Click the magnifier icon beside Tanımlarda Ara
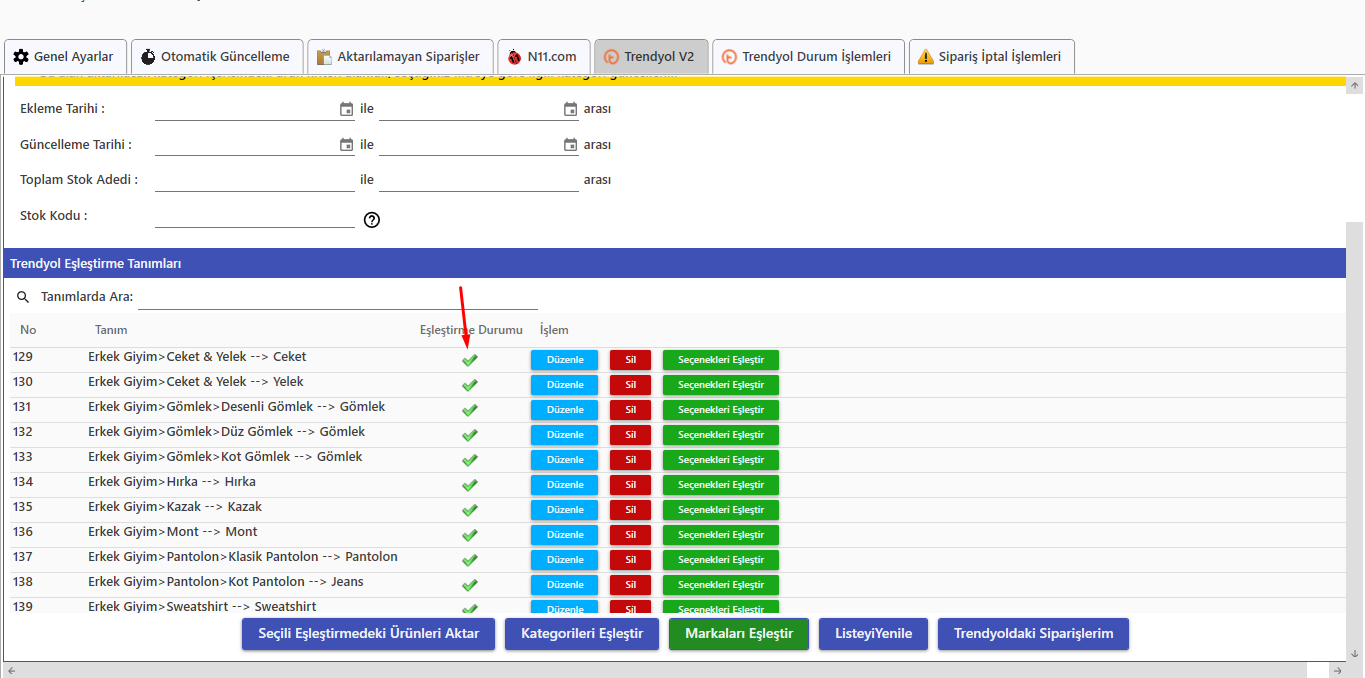Image resolution: width=1365 pixels, height=678 pixels. [x=24, y=297]
